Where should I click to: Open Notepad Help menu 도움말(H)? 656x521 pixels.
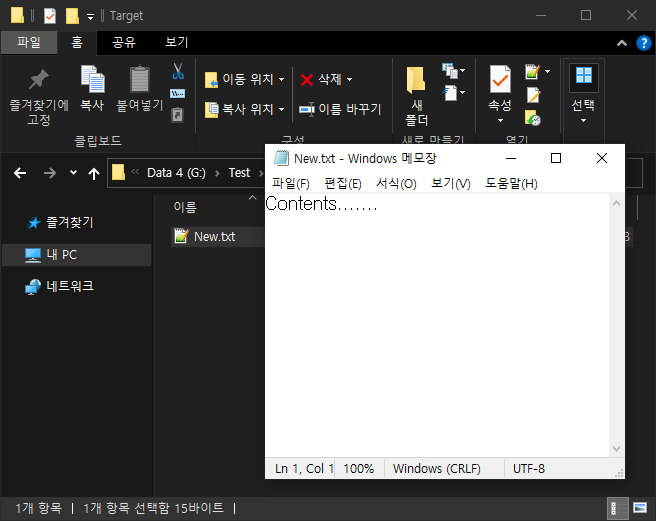[511, 183]
